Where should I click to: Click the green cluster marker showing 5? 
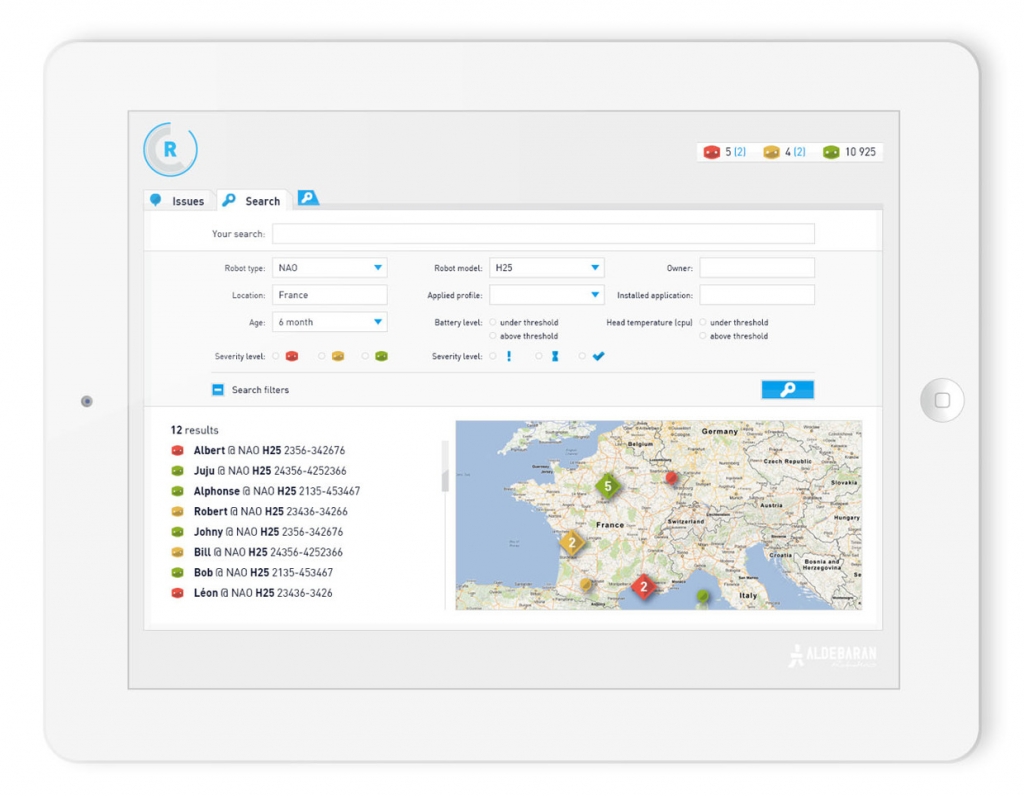click(x=607, y=486)
